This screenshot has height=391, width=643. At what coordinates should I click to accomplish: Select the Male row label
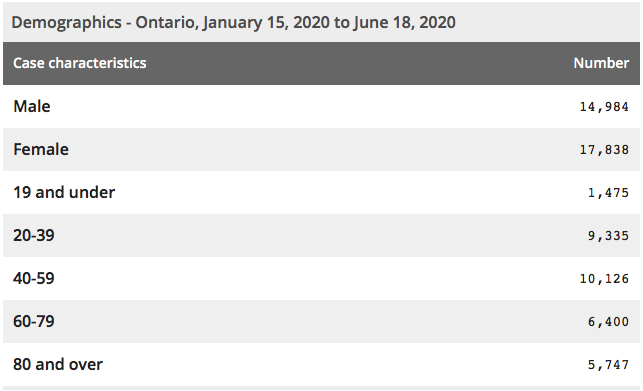point(32,106)
